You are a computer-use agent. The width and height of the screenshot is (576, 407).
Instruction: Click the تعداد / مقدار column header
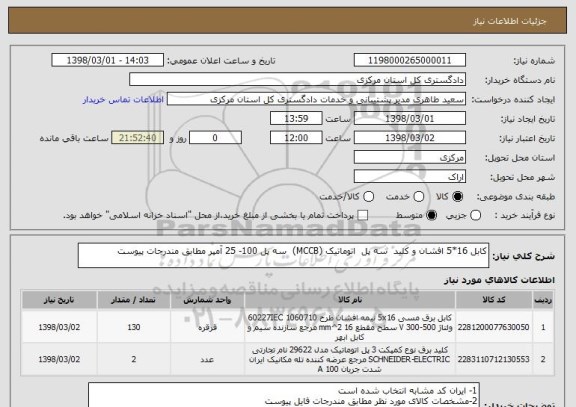(134, 300)
